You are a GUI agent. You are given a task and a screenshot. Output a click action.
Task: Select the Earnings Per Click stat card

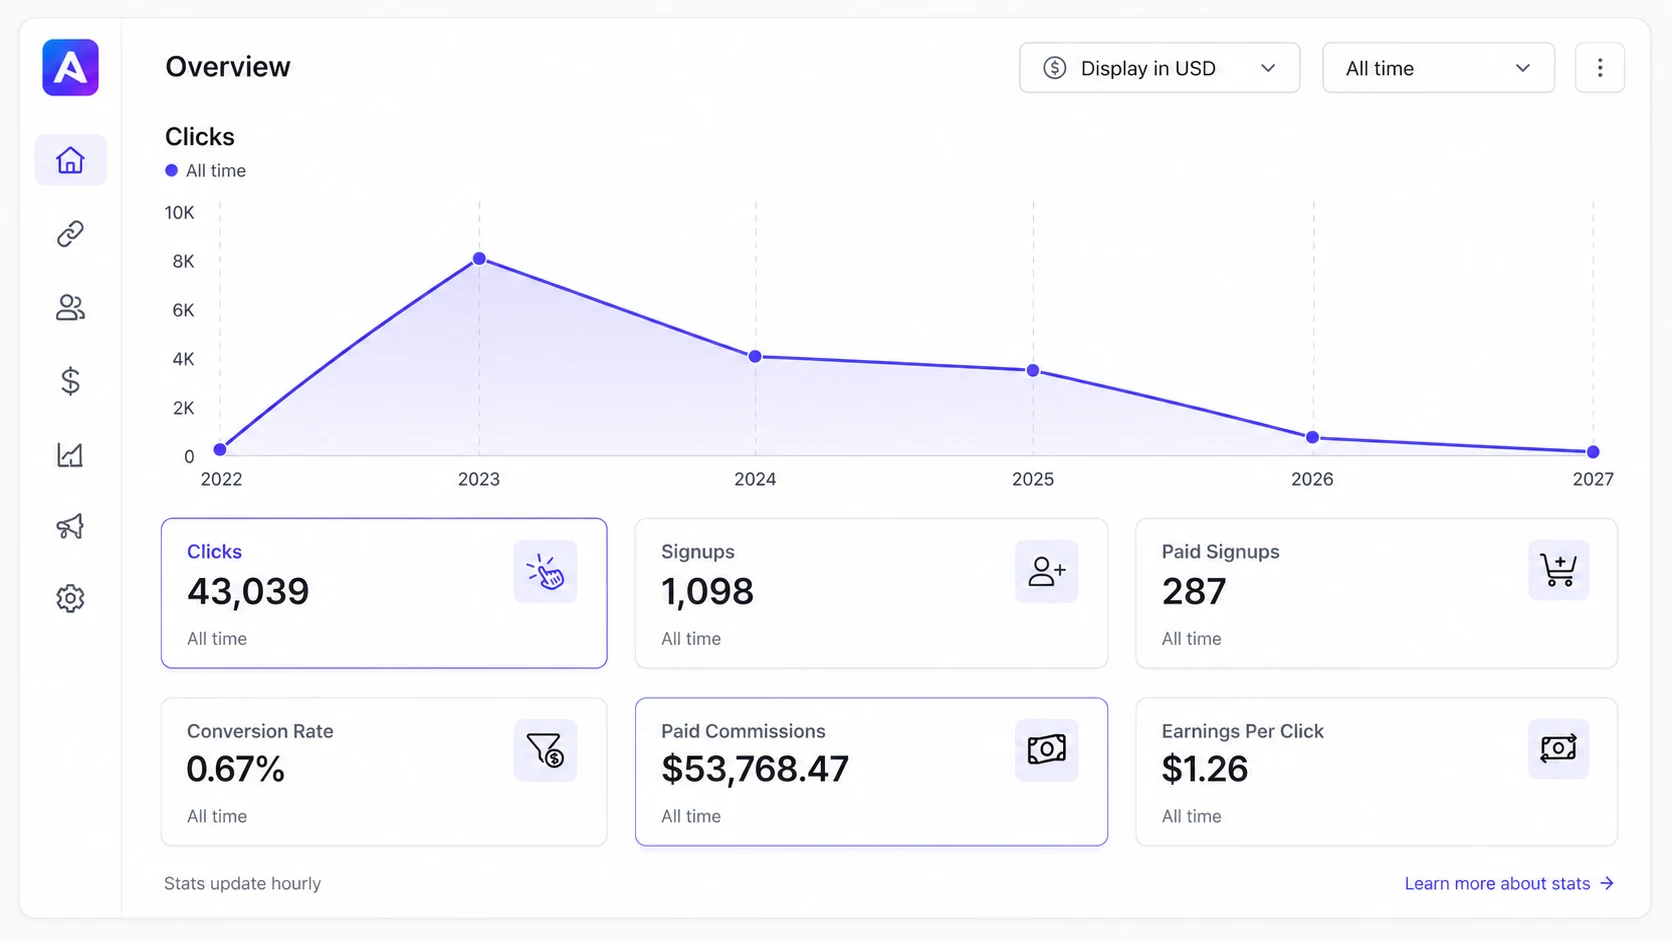[1376, 772]
